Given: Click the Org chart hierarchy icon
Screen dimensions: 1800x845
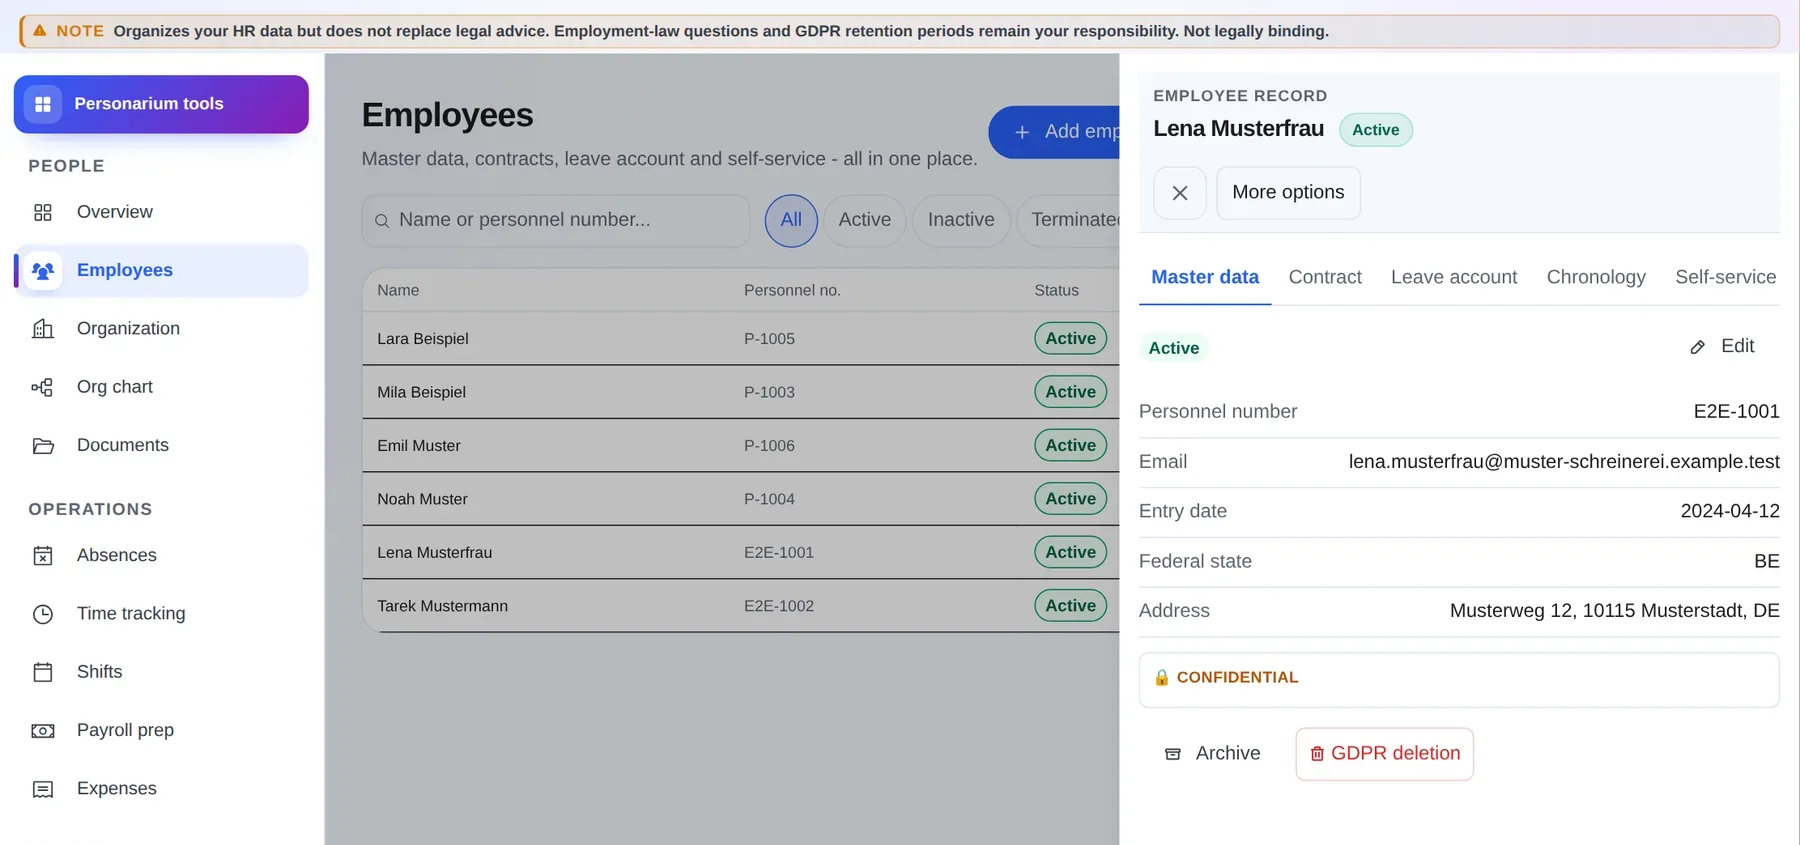Looking at the screenshot, I should tap(43, 387).
